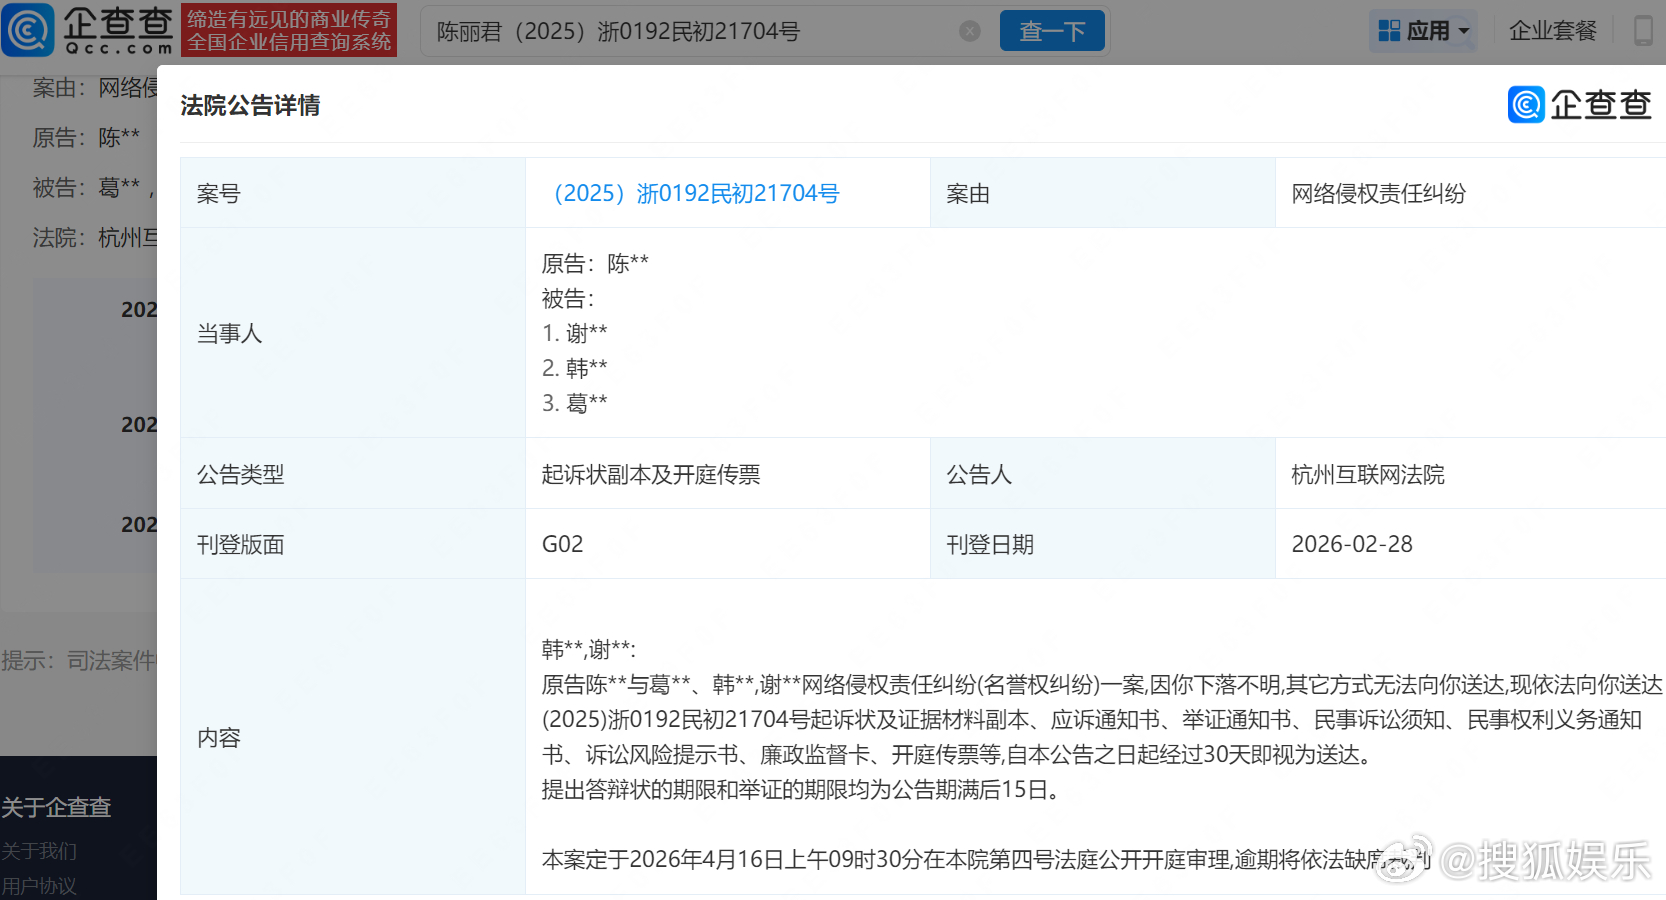Open case number (2025)浙0192民初21704号 link

(697, 193)
